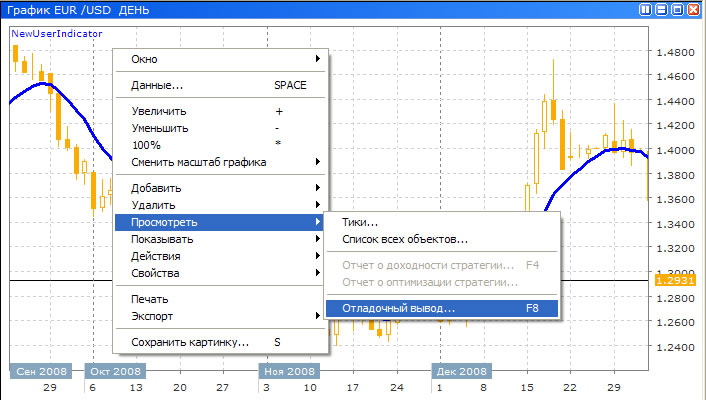Close the EUR/USD chart window
This screenshot has height=400, width=706.
tap(692, 9)
